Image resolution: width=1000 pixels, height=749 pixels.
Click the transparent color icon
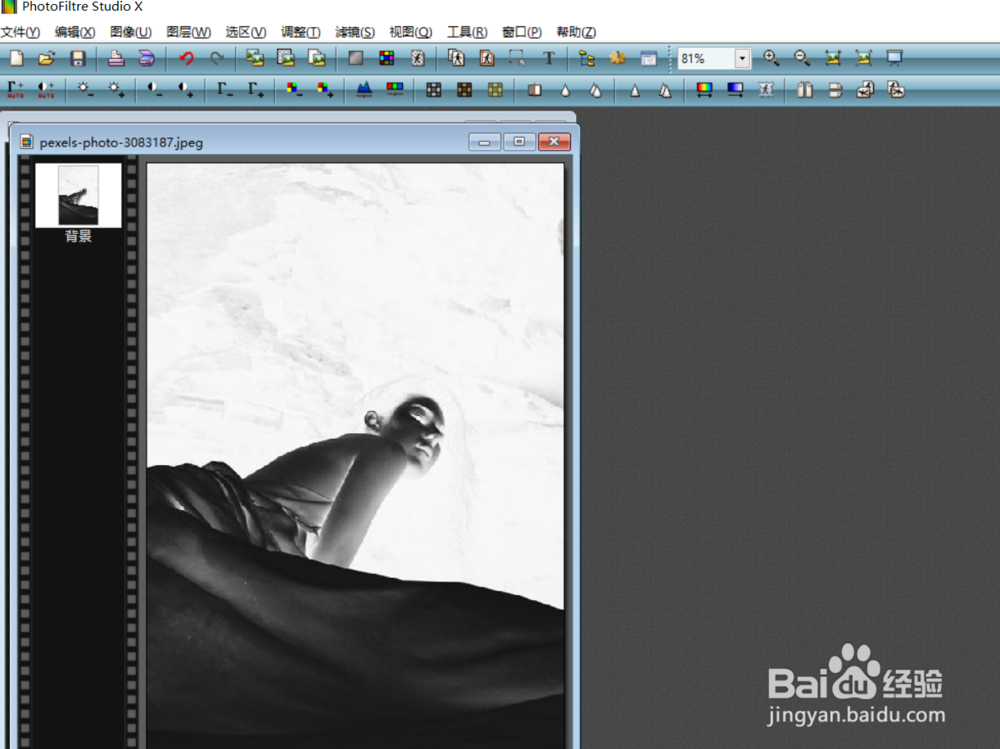pos(418,59)
